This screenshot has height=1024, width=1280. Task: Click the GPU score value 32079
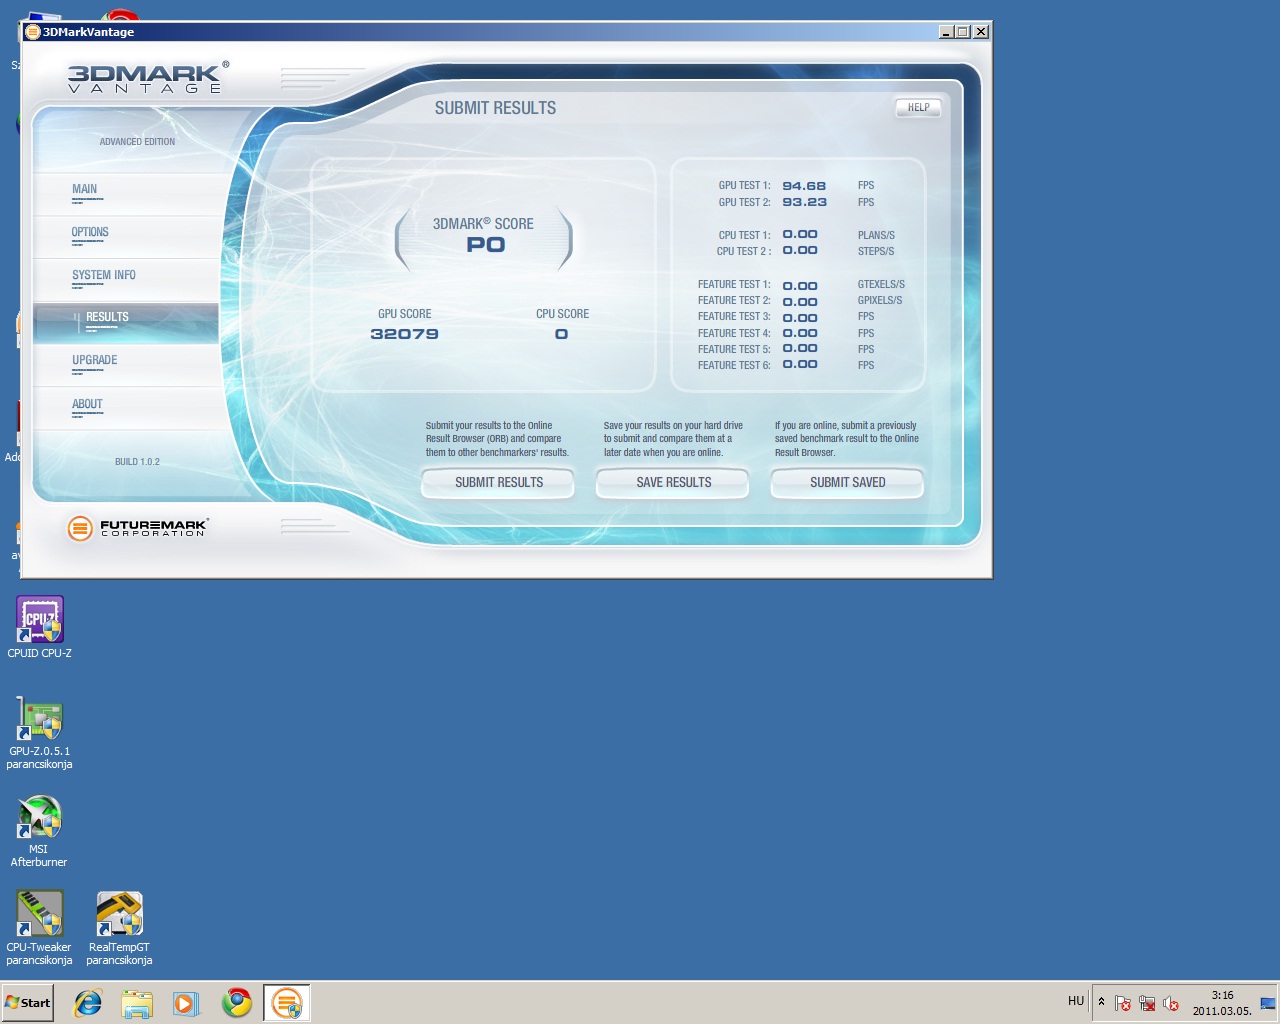pos(404,334)
